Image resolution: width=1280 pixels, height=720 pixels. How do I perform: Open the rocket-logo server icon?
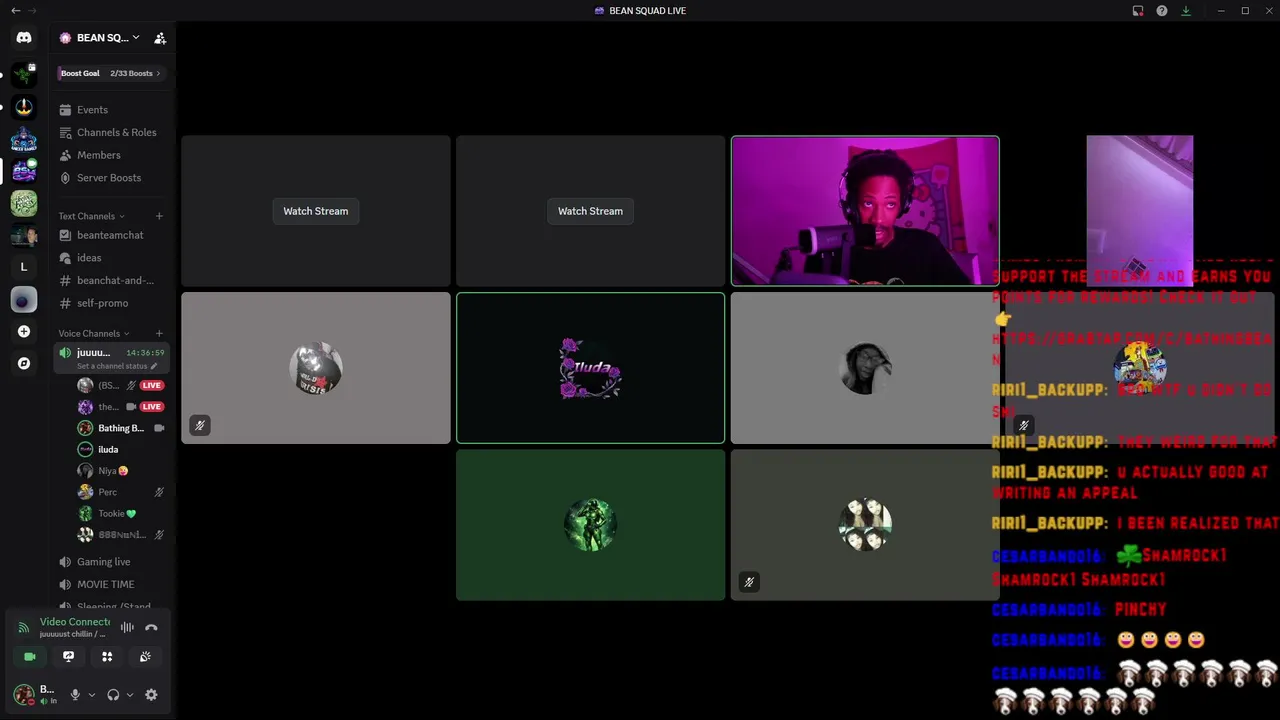24,107
